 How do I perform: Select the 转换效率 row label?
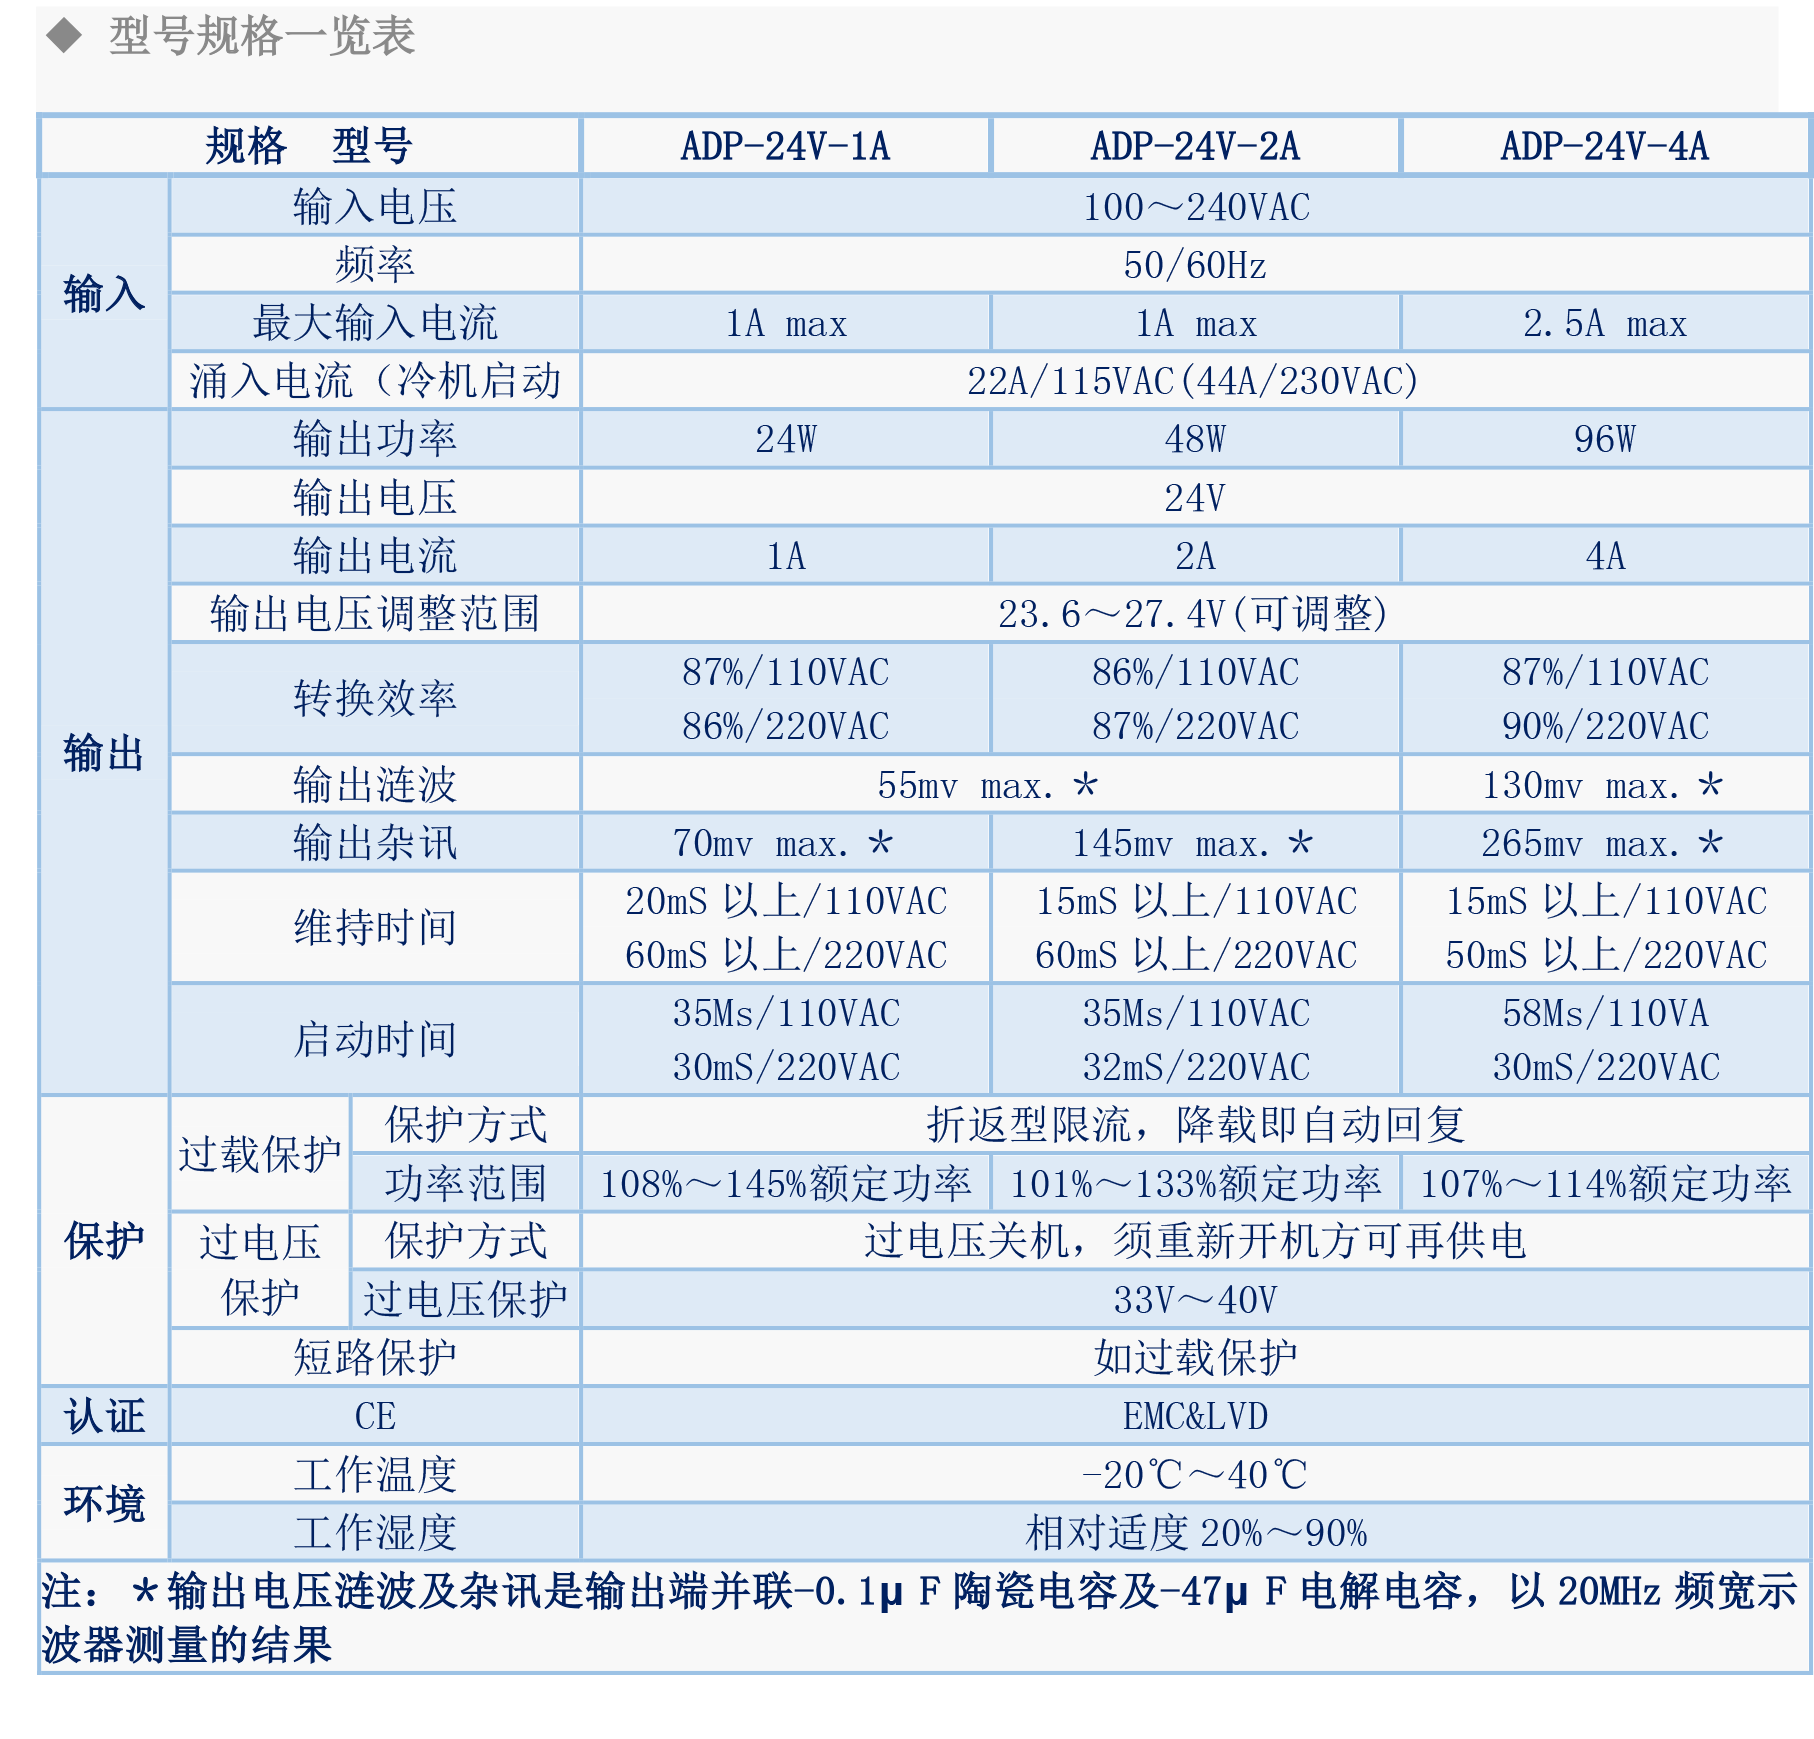375,698
